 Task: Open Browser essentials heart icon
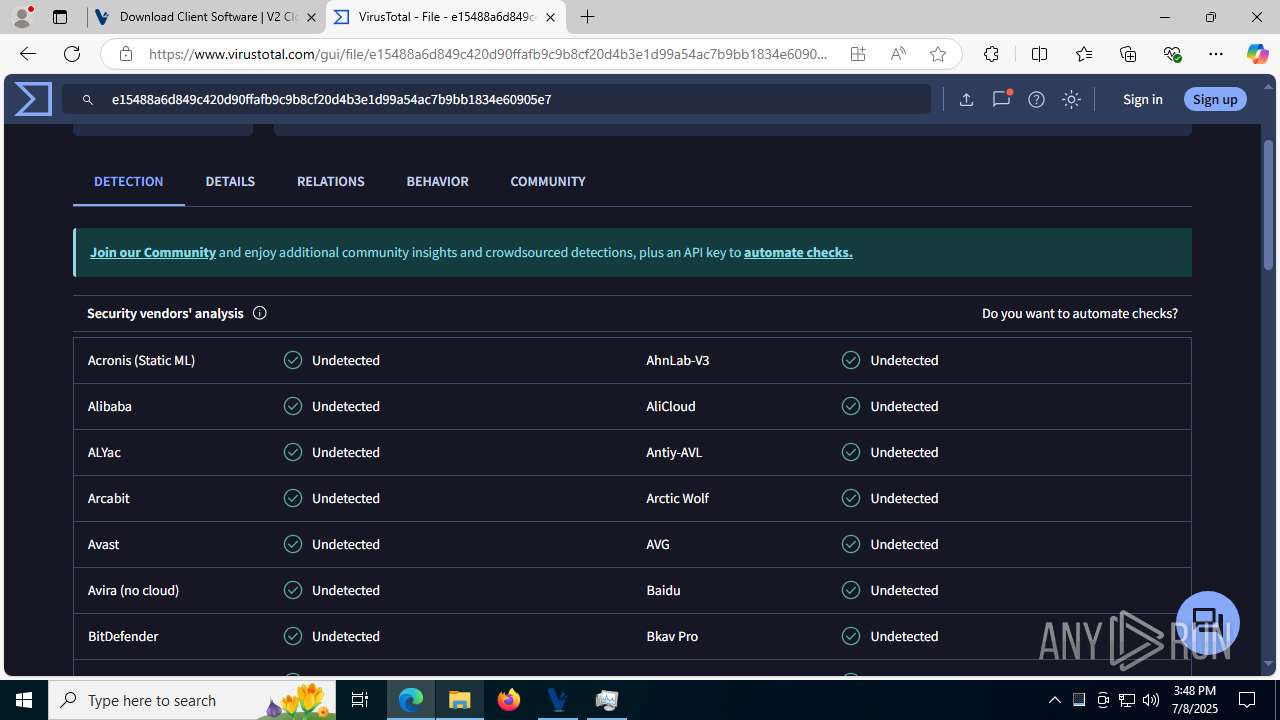point(1173,54)
